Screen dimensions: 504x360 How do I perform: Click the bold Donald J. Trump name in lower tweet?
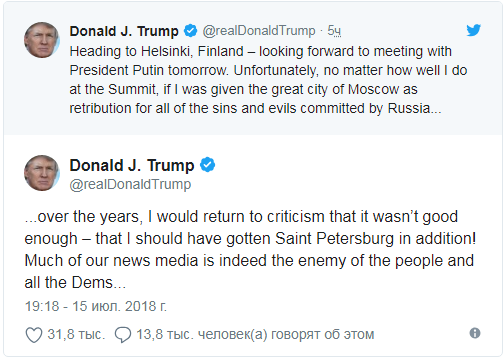pos(132,165)
